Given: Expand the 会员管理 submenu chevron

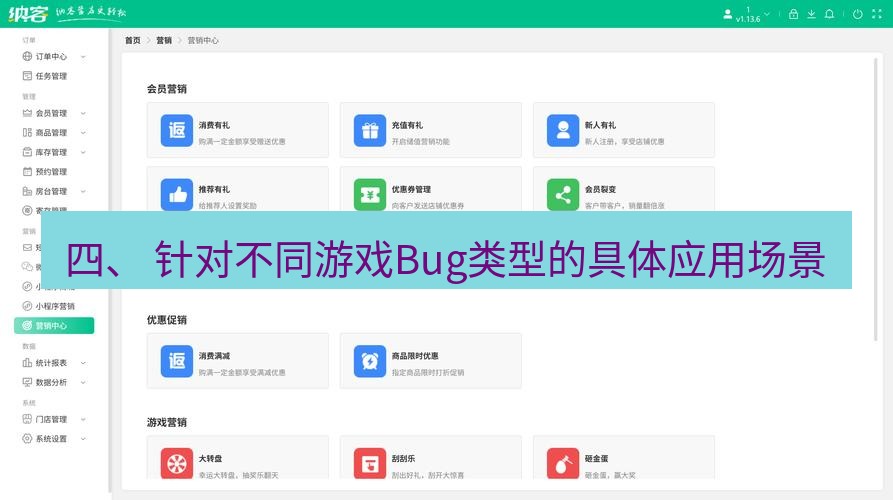Looking at the screenshot, I should click(83, 113).
